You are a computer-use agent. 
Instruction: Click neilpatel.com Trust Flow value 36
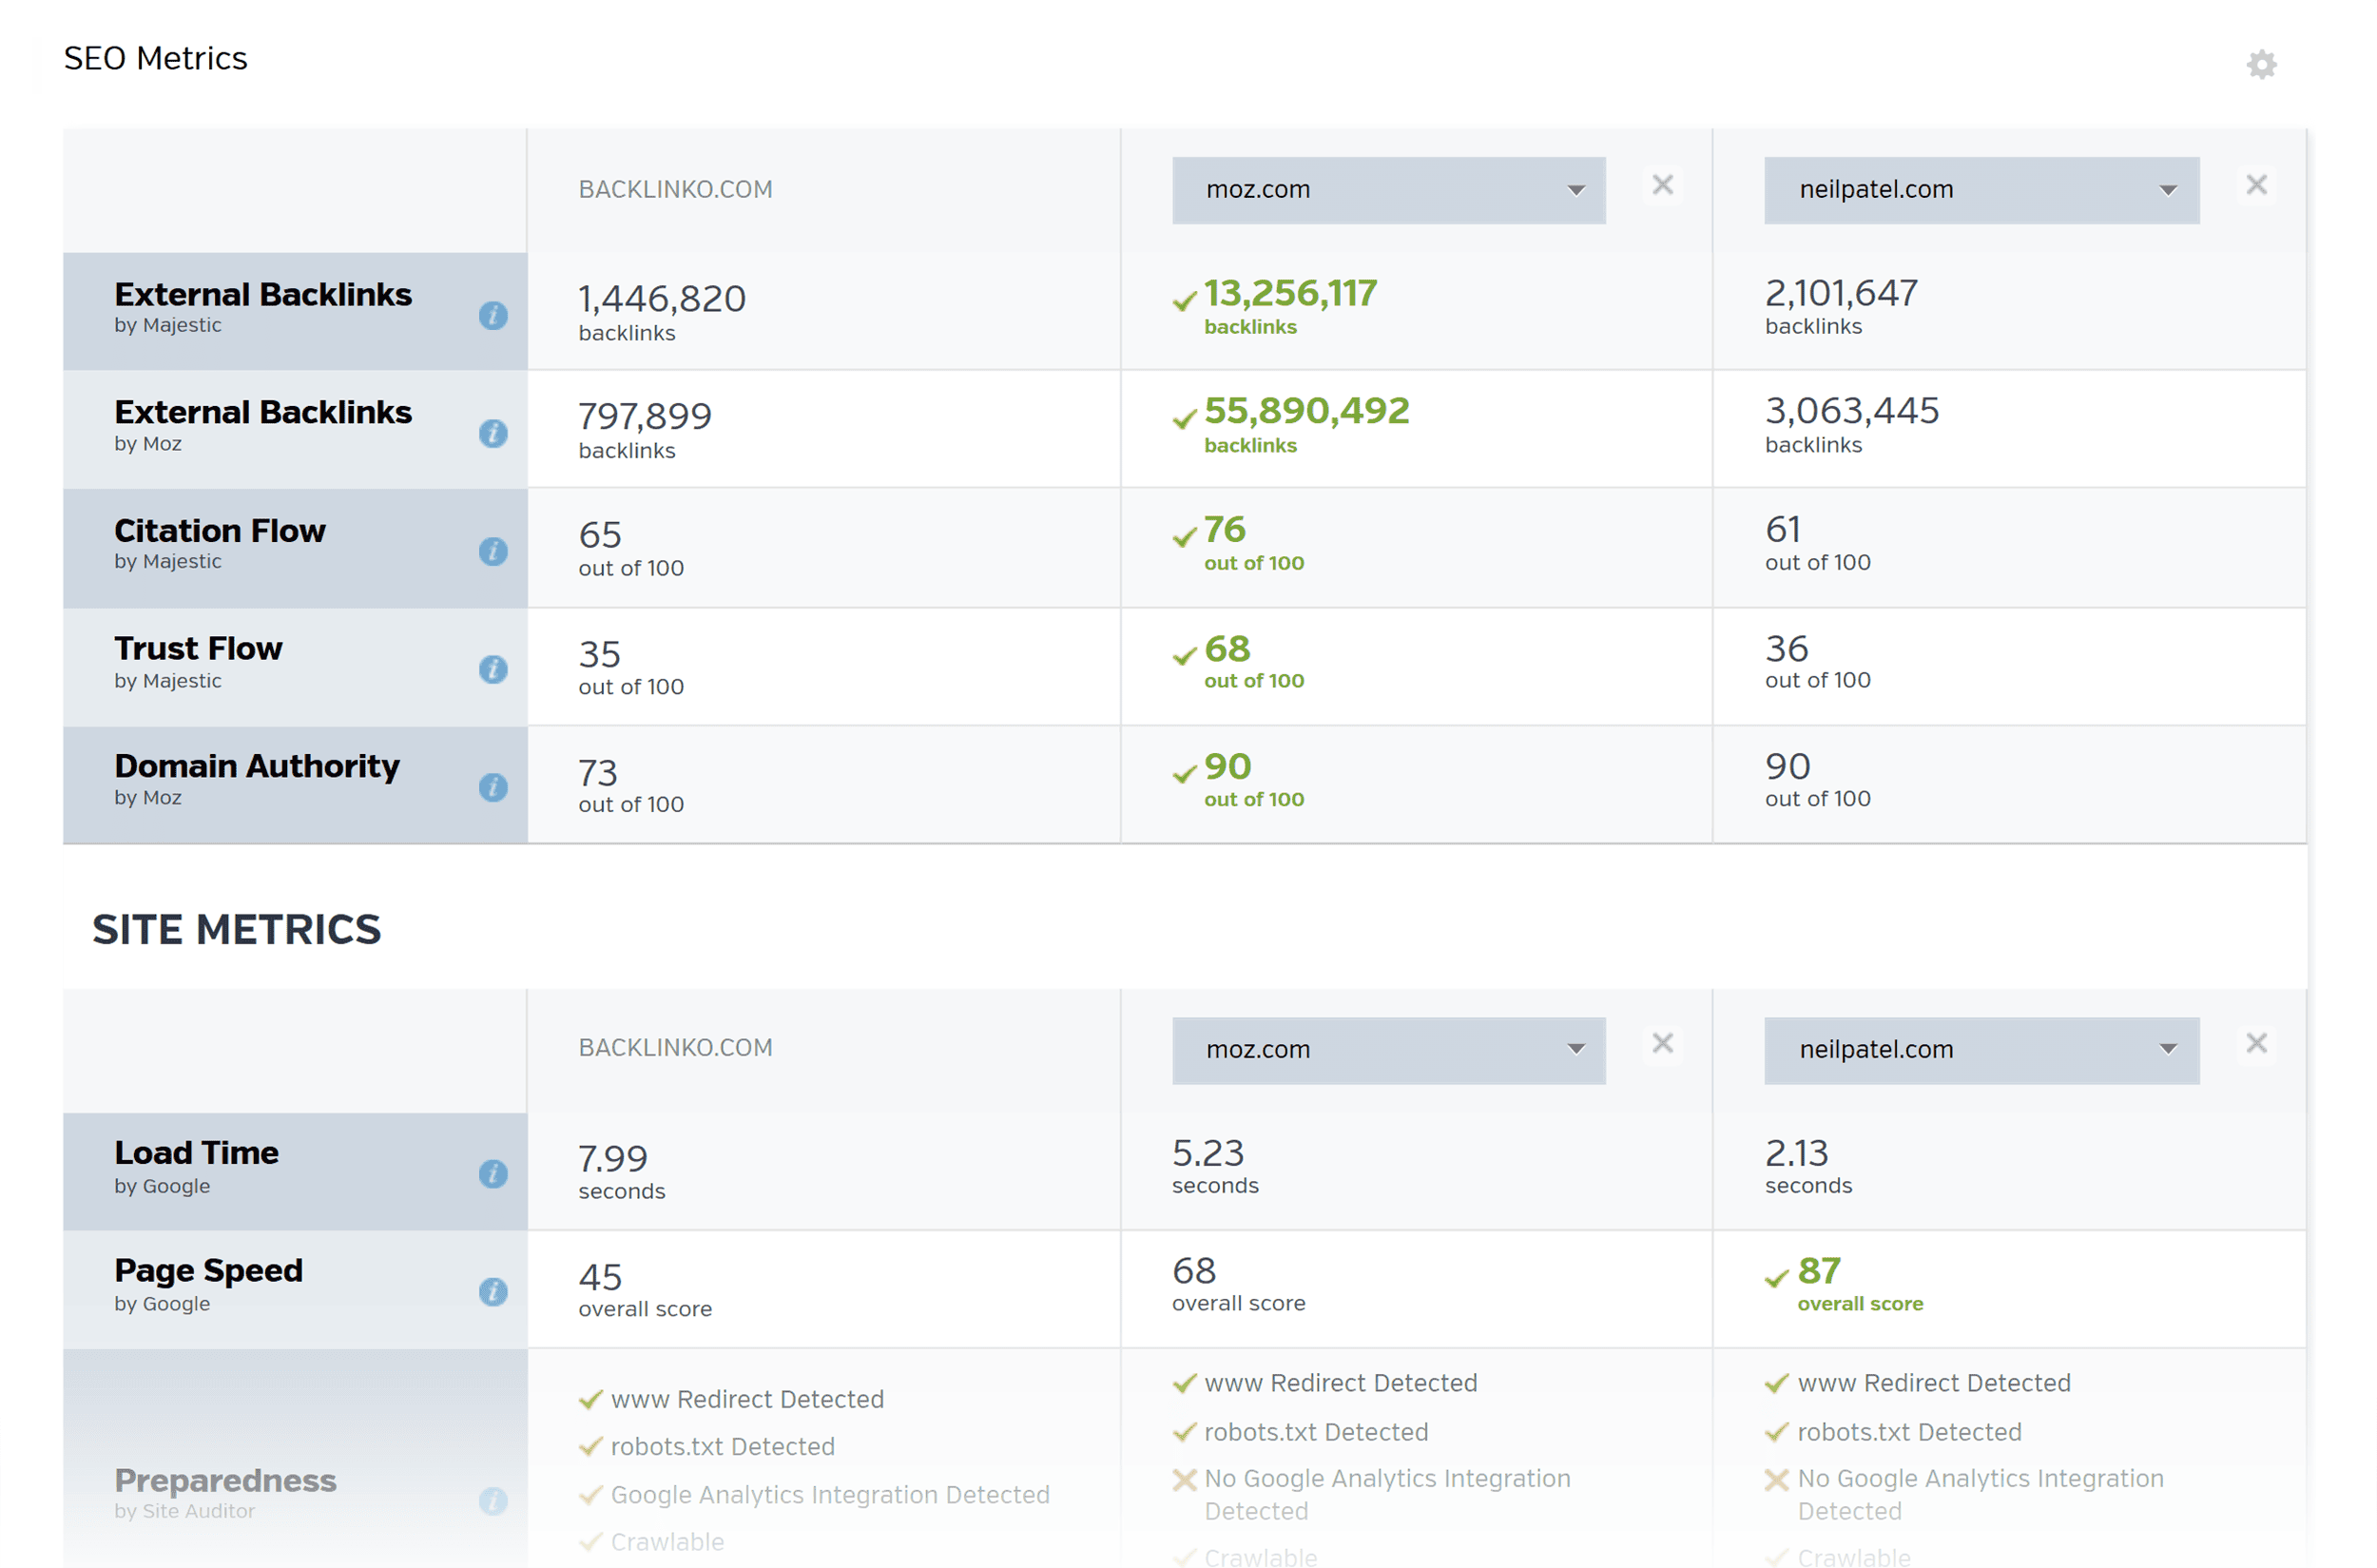1786,649
